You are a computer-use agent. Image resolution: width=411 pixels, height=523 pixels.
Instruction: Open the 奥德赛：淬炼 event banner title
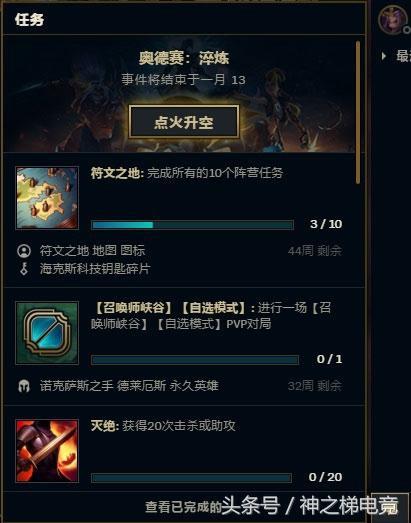coord(184,58)
